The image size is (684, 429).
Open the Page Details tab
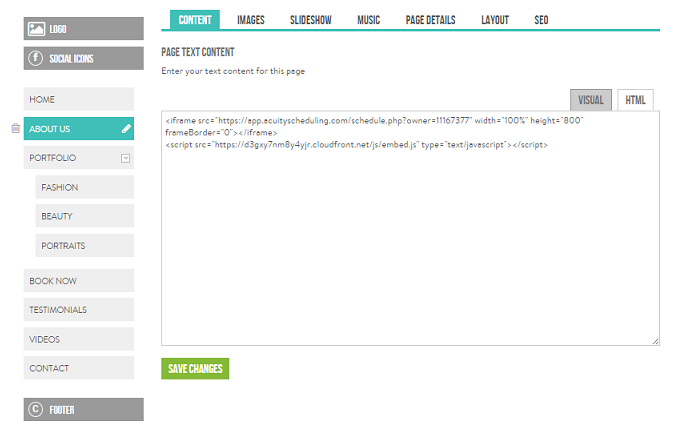coord(430,20)
